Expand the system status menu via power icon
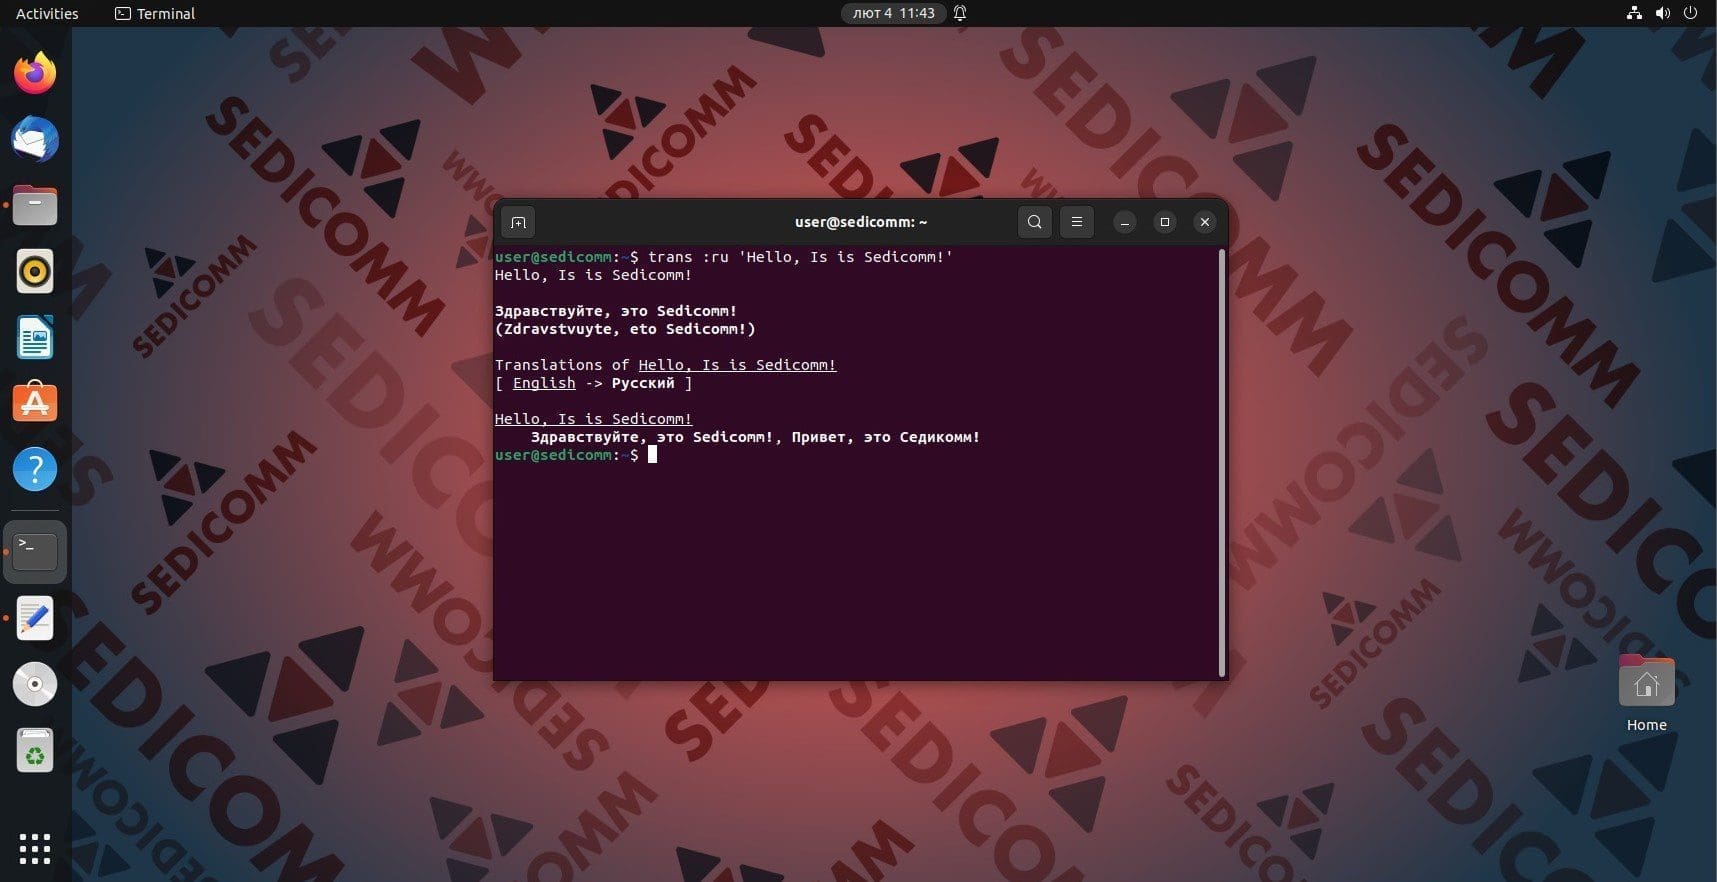Image resolution: width=1717 pixels, height=882 pixels. point(1691,13)
